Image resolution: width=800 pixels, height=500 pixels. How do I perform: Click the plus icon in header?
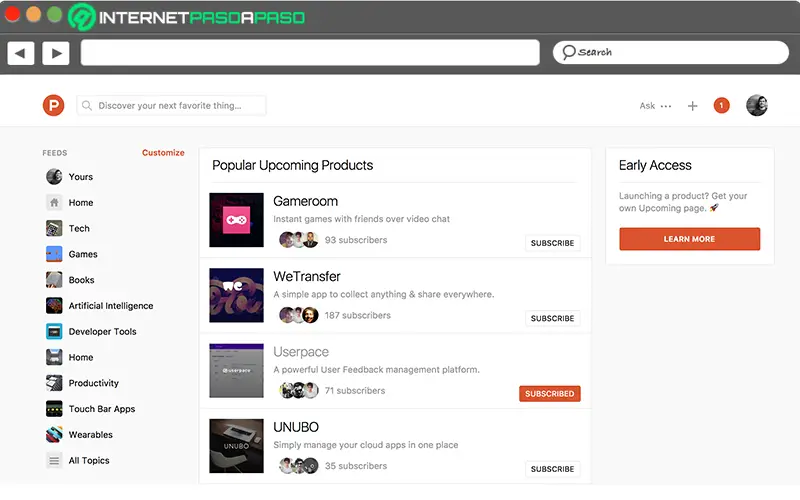coord(692,105)
